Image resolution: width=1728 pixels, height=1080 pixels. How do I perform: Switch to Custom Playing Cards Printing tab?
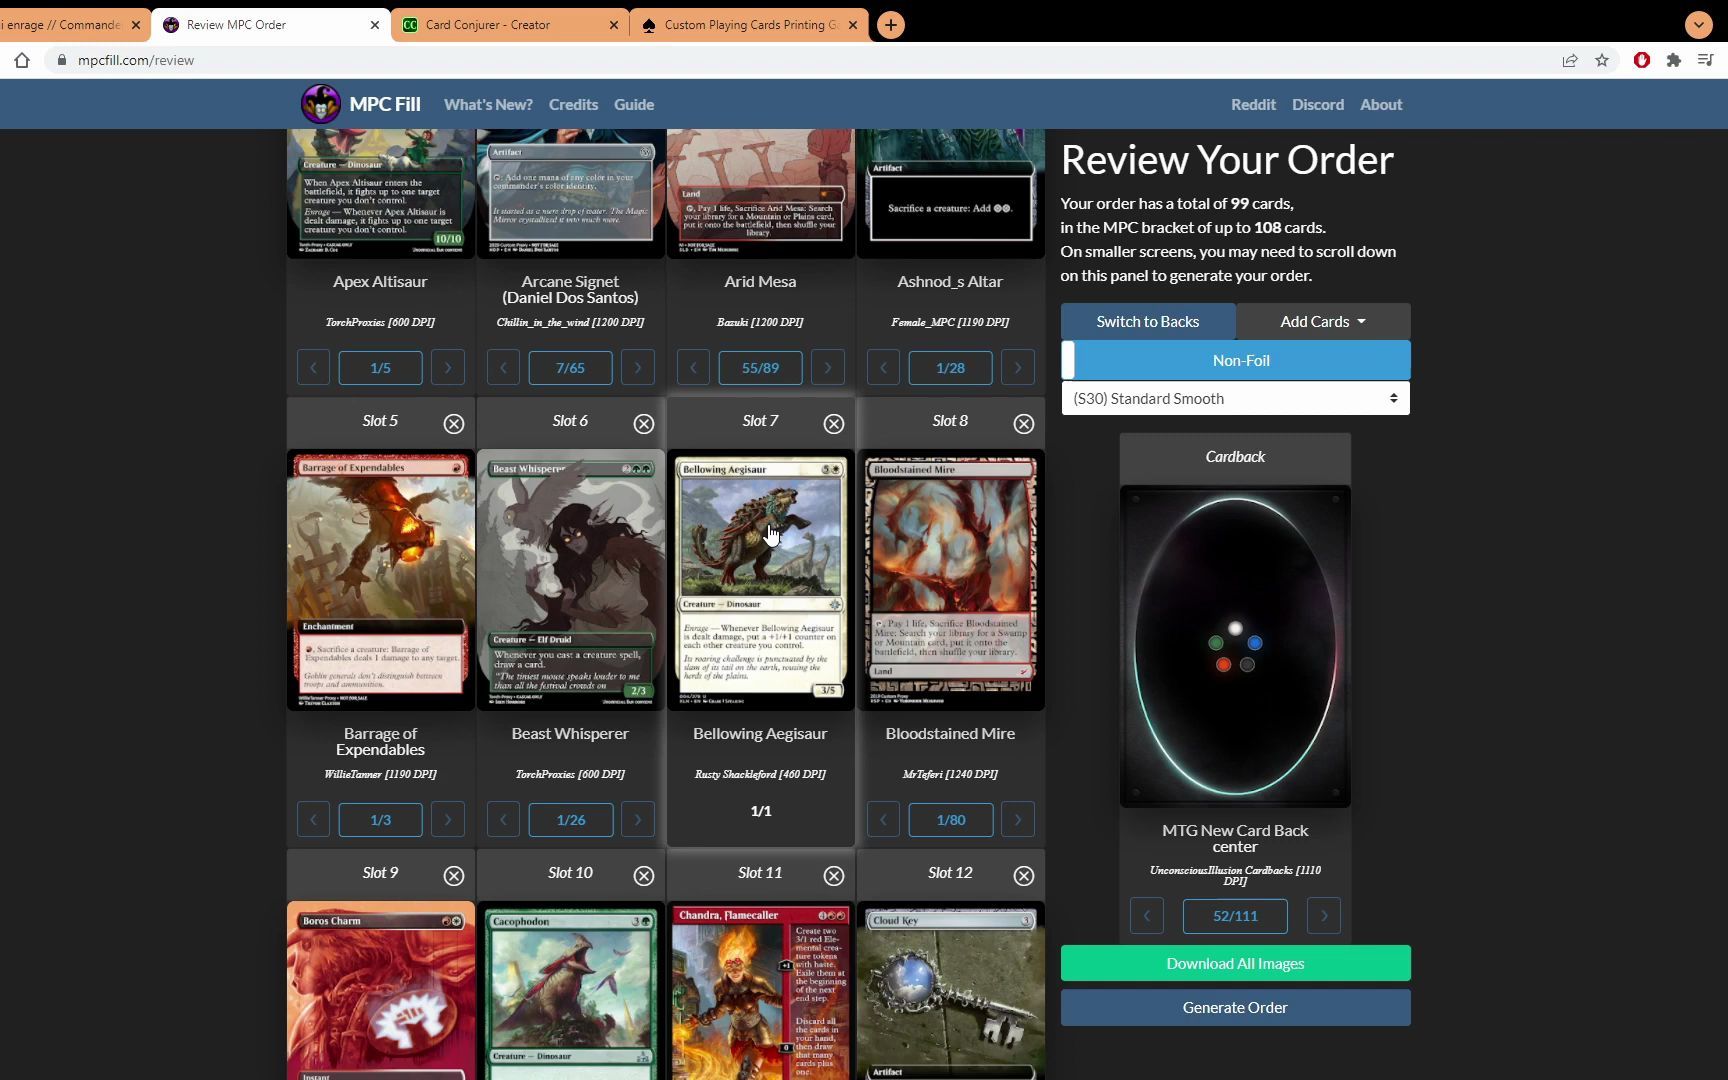coord(750,25)
